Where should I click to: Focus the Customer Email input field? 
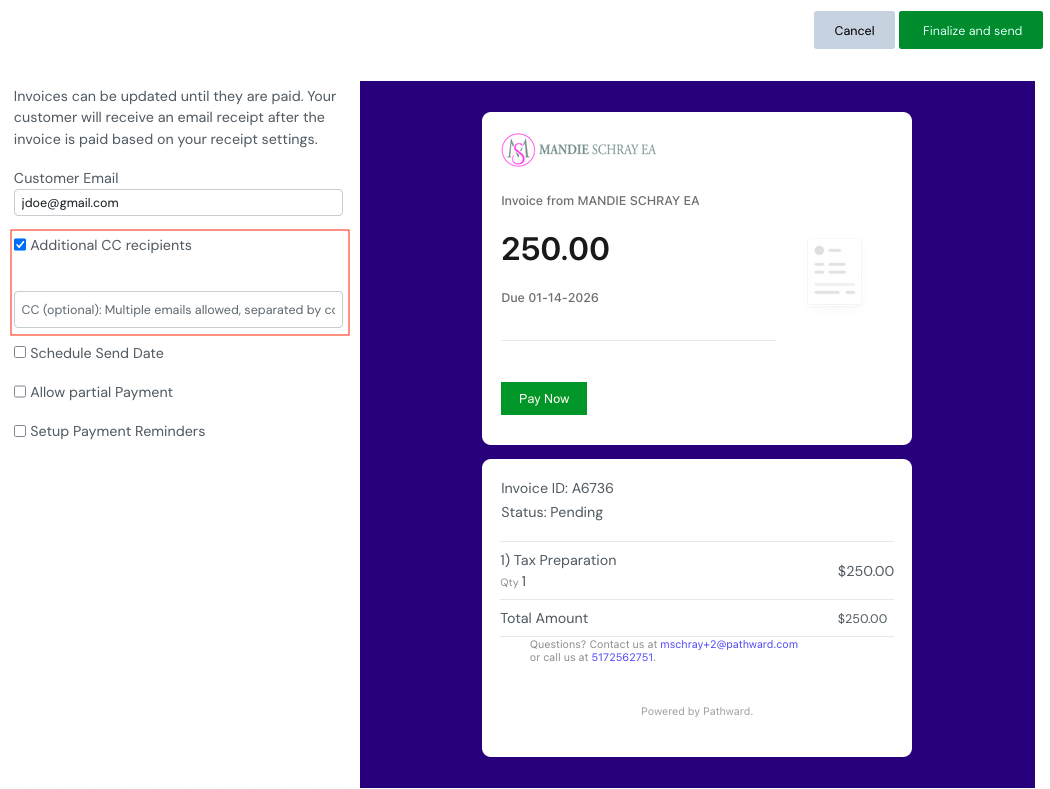coord(178,203)
